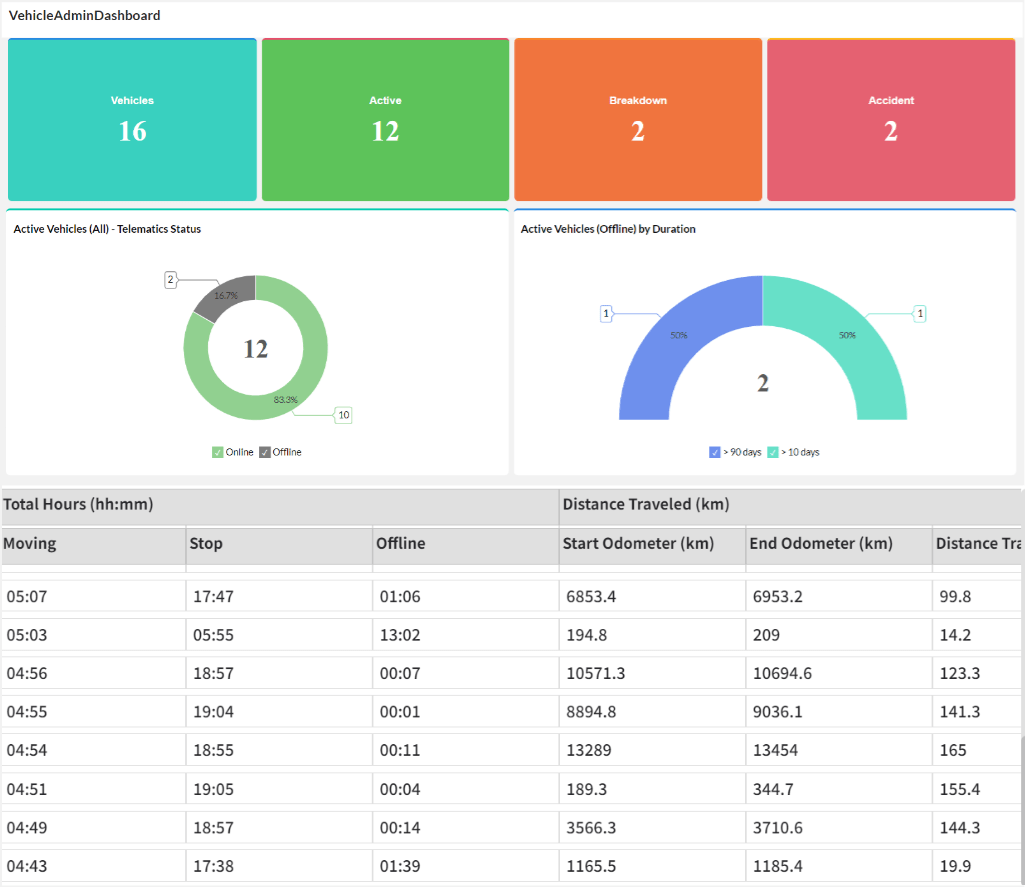This screenshot has height=887, width=1025.
Task: Select Moving cell 04:54
Action: (x=93, y=751)
